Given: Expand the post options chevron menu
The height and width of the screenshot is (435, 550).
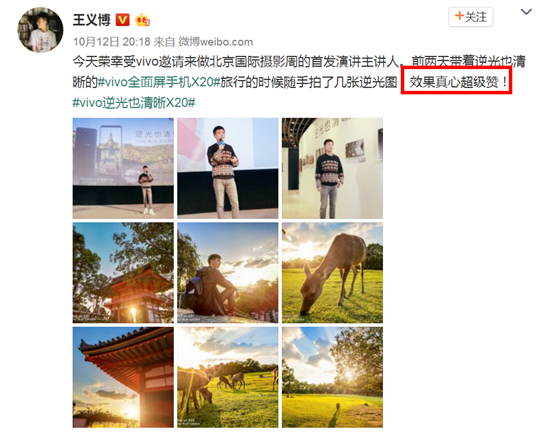Looking at the screenshot, I should (x=526, y=12).
